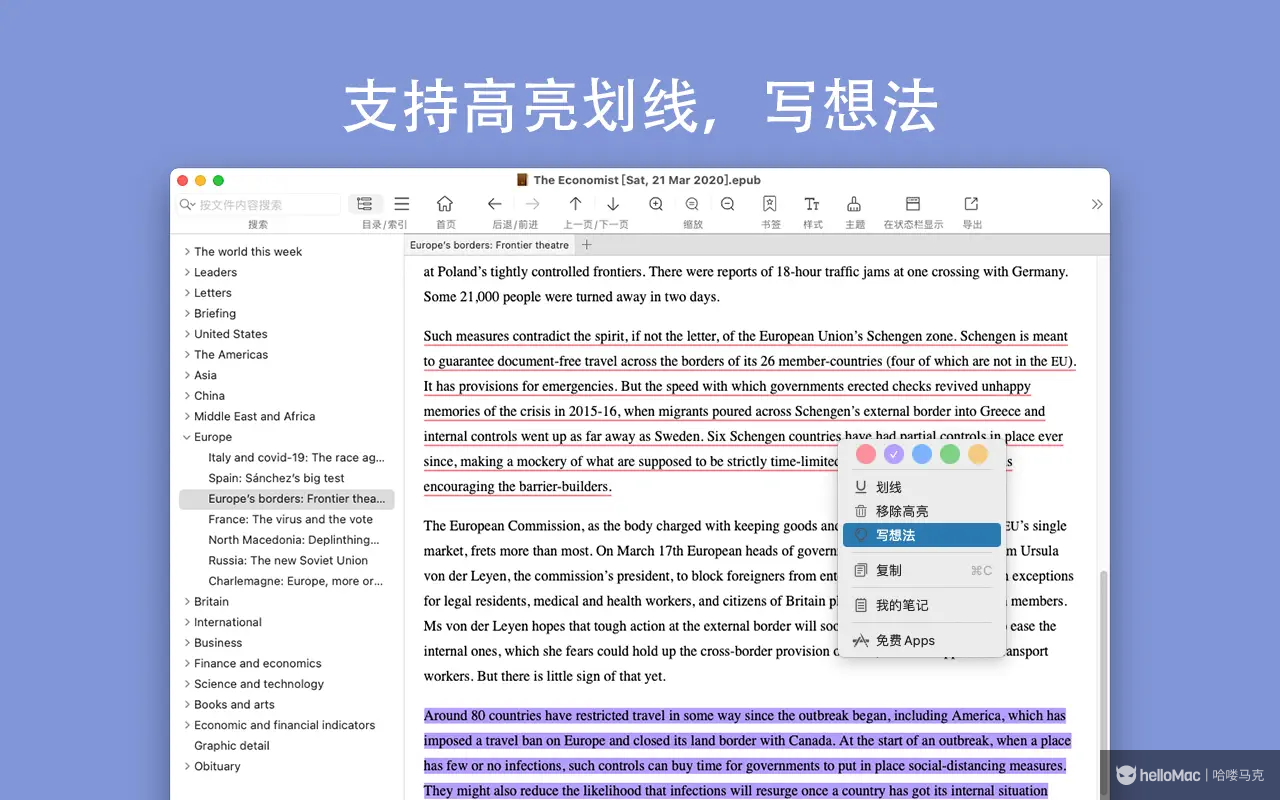The image size is (1280, 800).
Task: Zoom out with the minus magnifier
Action: [x=728, y=204]
